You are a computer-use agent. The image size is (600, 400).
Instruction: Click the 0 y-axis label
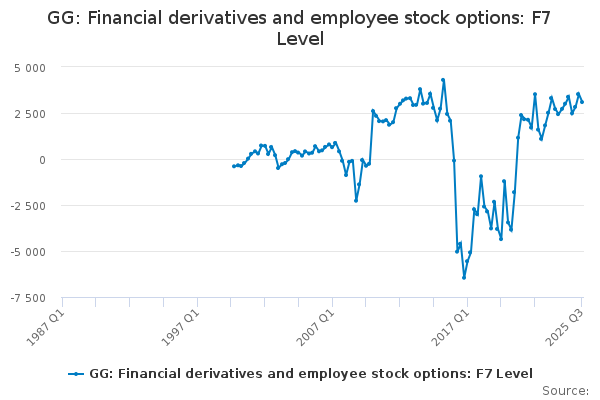coord(41,160)
